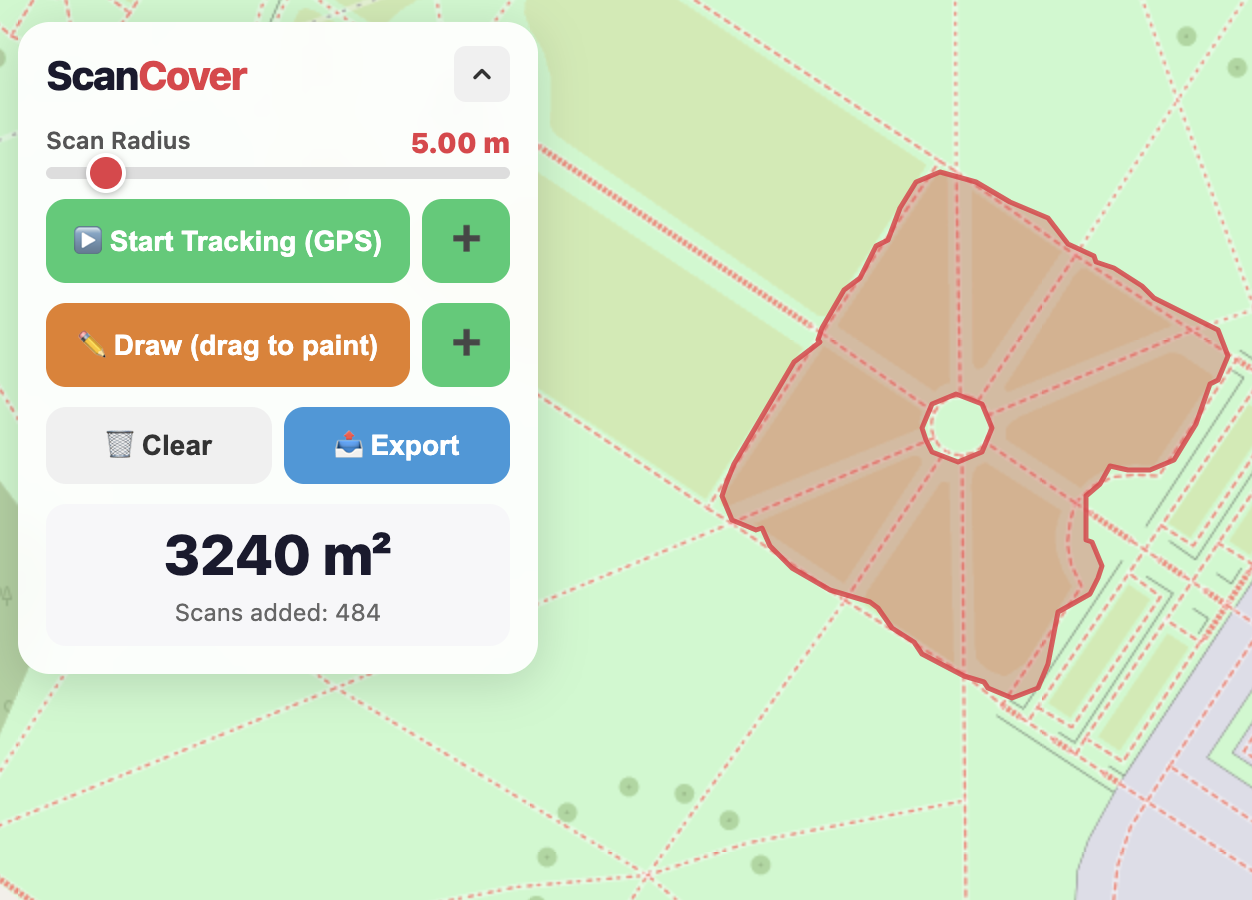Viewport: 1252px width, 900px height.
Task: Click the right end of the Scan Radius track
Action: [504, 173]
